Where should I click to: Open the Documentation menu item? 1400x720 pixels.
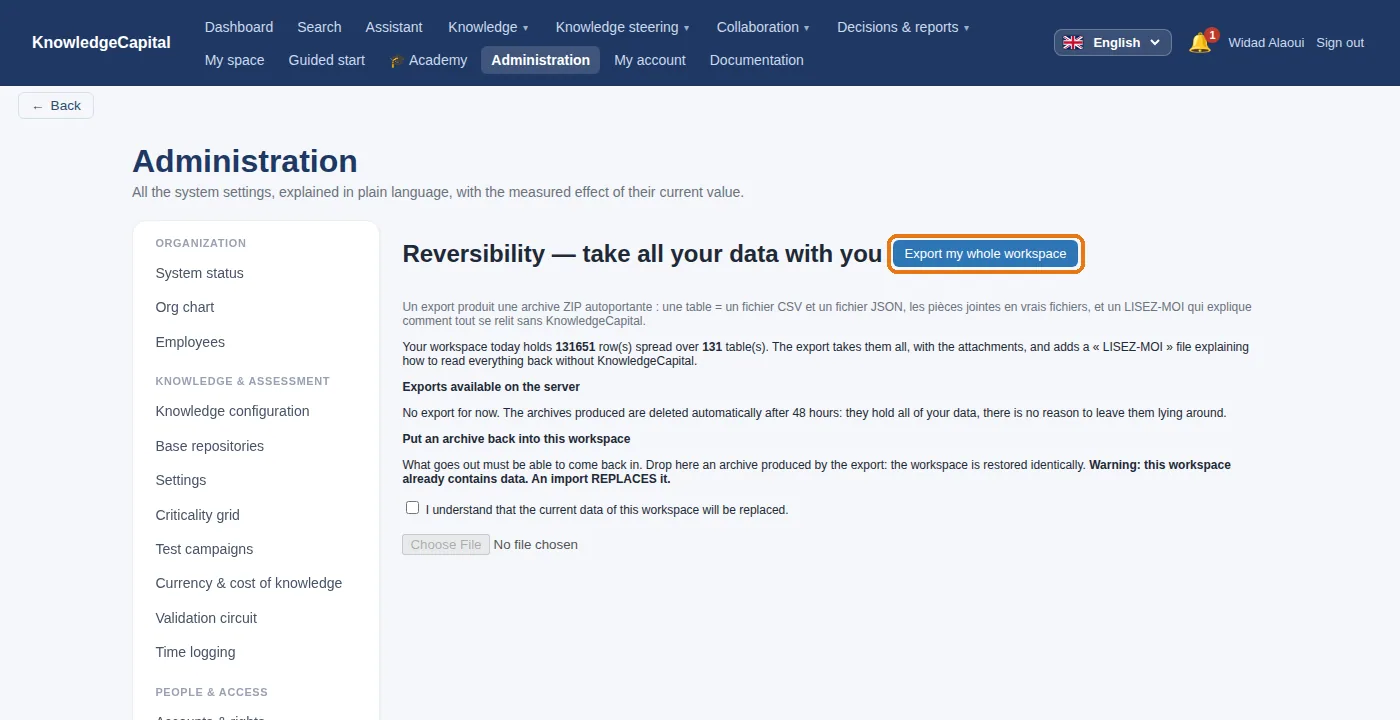(x=757, y=60)
